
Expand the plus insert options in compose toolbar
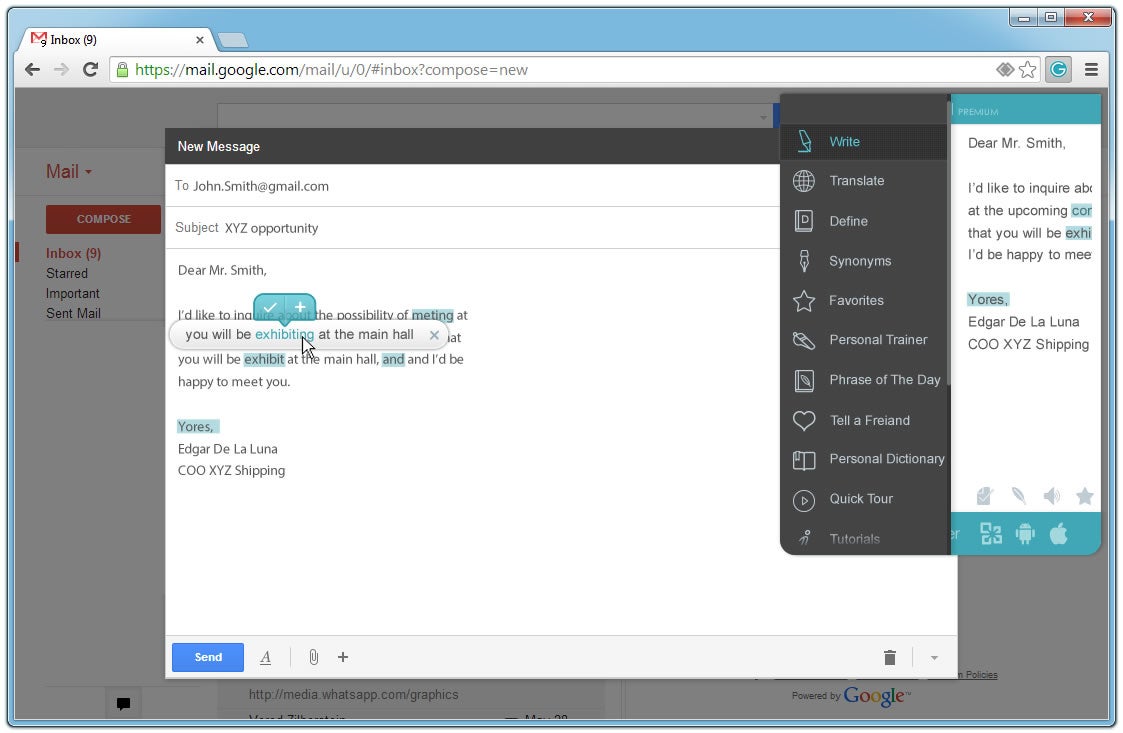pyautogui.click(x=343, y=657)
